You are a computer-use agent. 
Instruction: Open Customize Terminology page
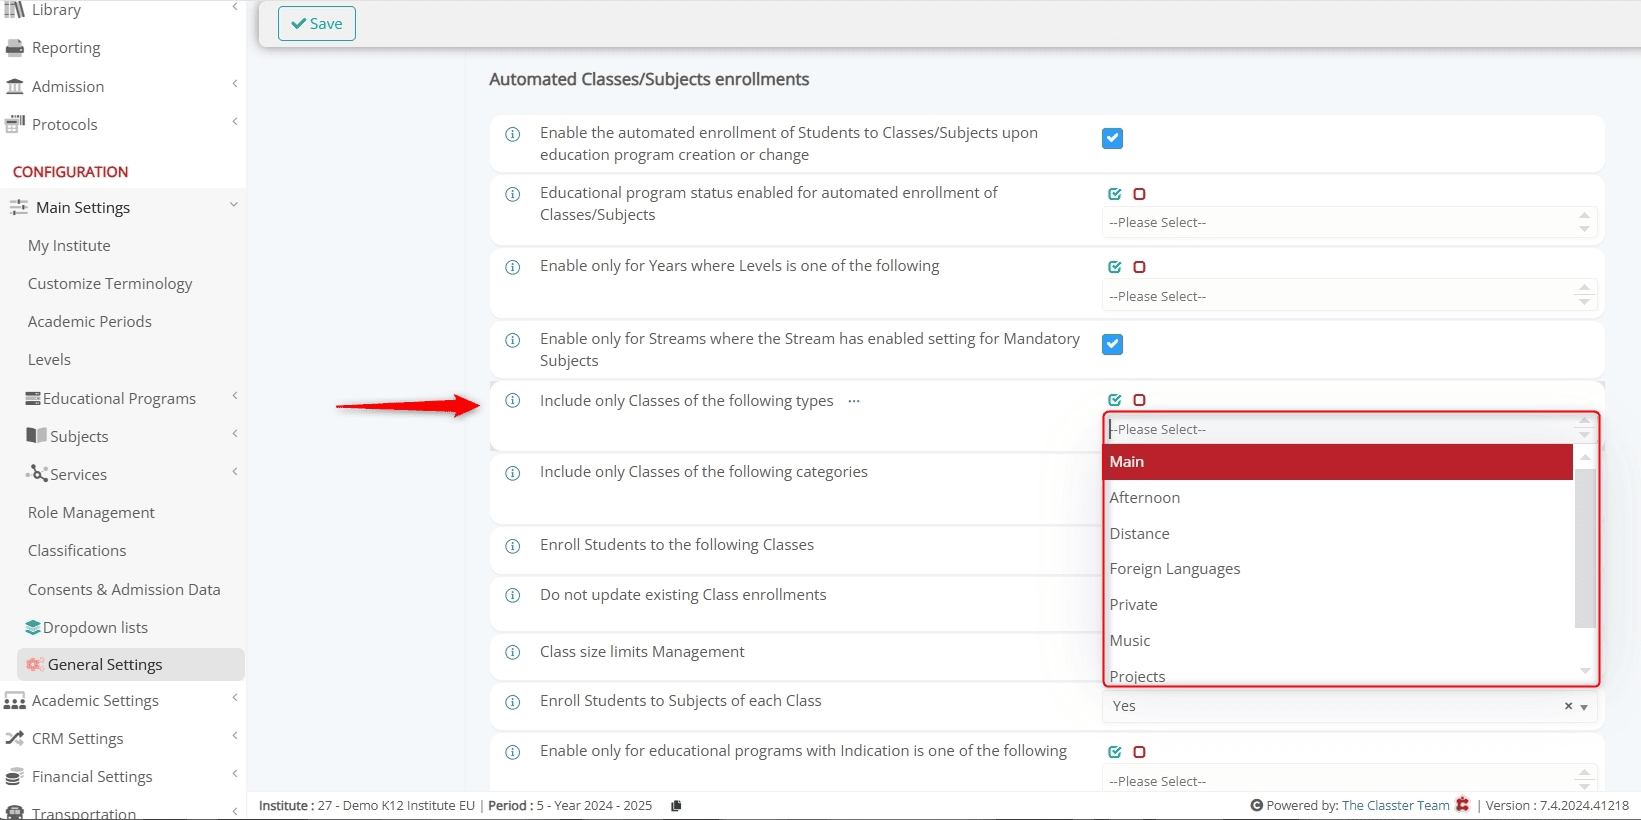click(x=110, y=284)
